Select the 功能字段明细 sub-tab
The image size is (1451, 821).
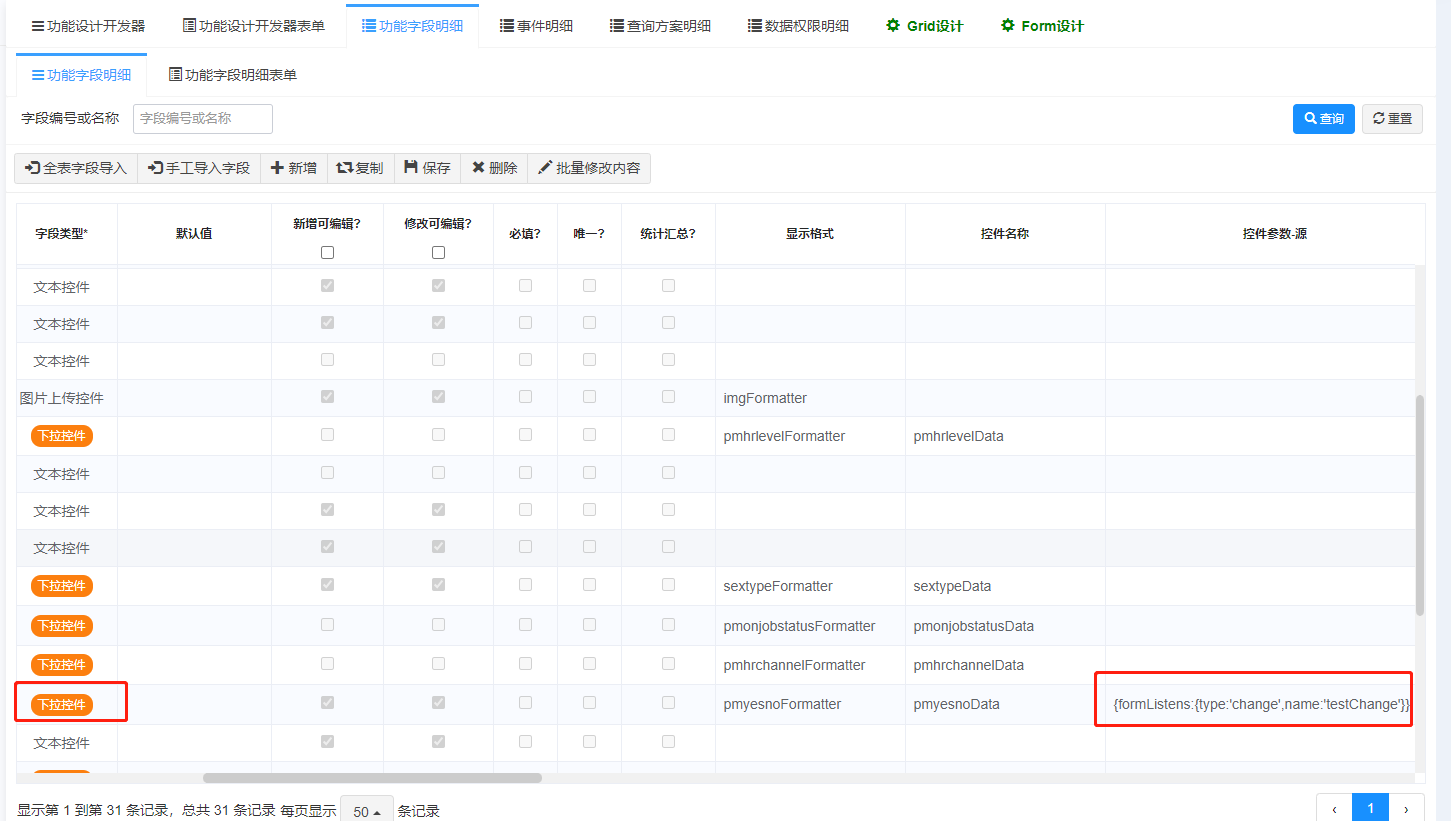tap(81, 75)
